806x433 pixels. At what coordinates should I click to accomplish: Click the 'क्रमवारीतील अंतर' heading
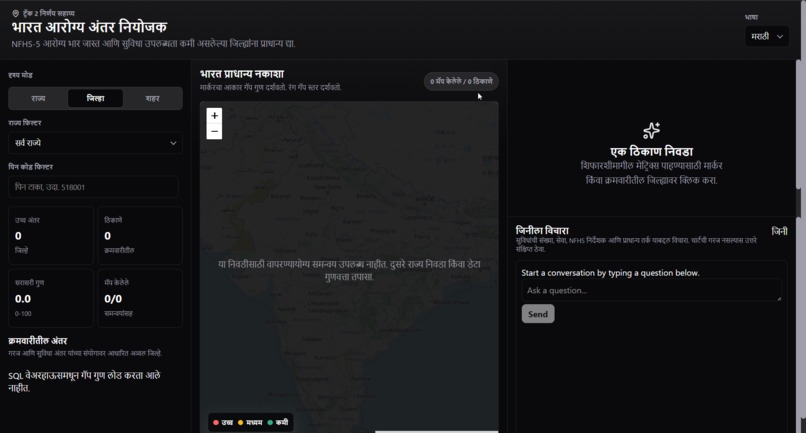point(38,341)
